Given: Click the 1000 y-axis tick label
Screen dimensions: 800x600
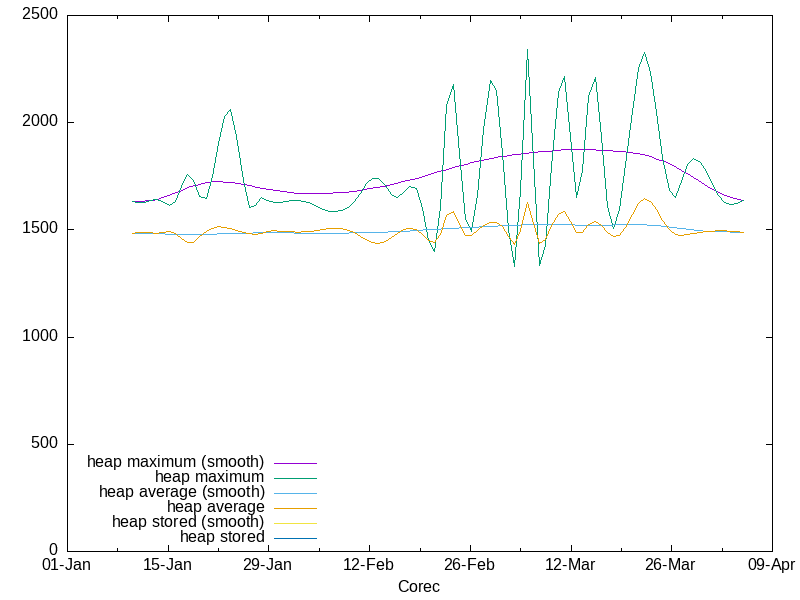Looking at the screenshot, I should 41,337.
